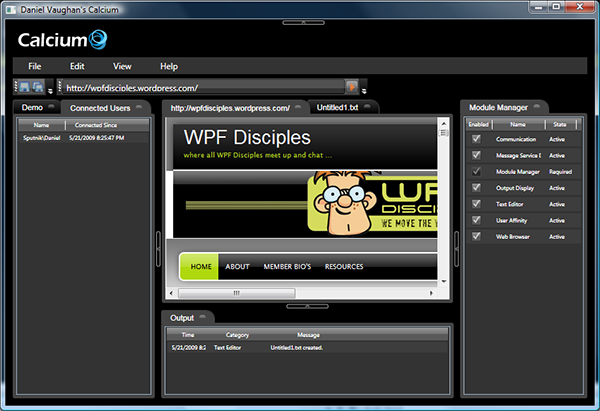
Task: Uncheck the User Affinity module
Action: point(476,220)
